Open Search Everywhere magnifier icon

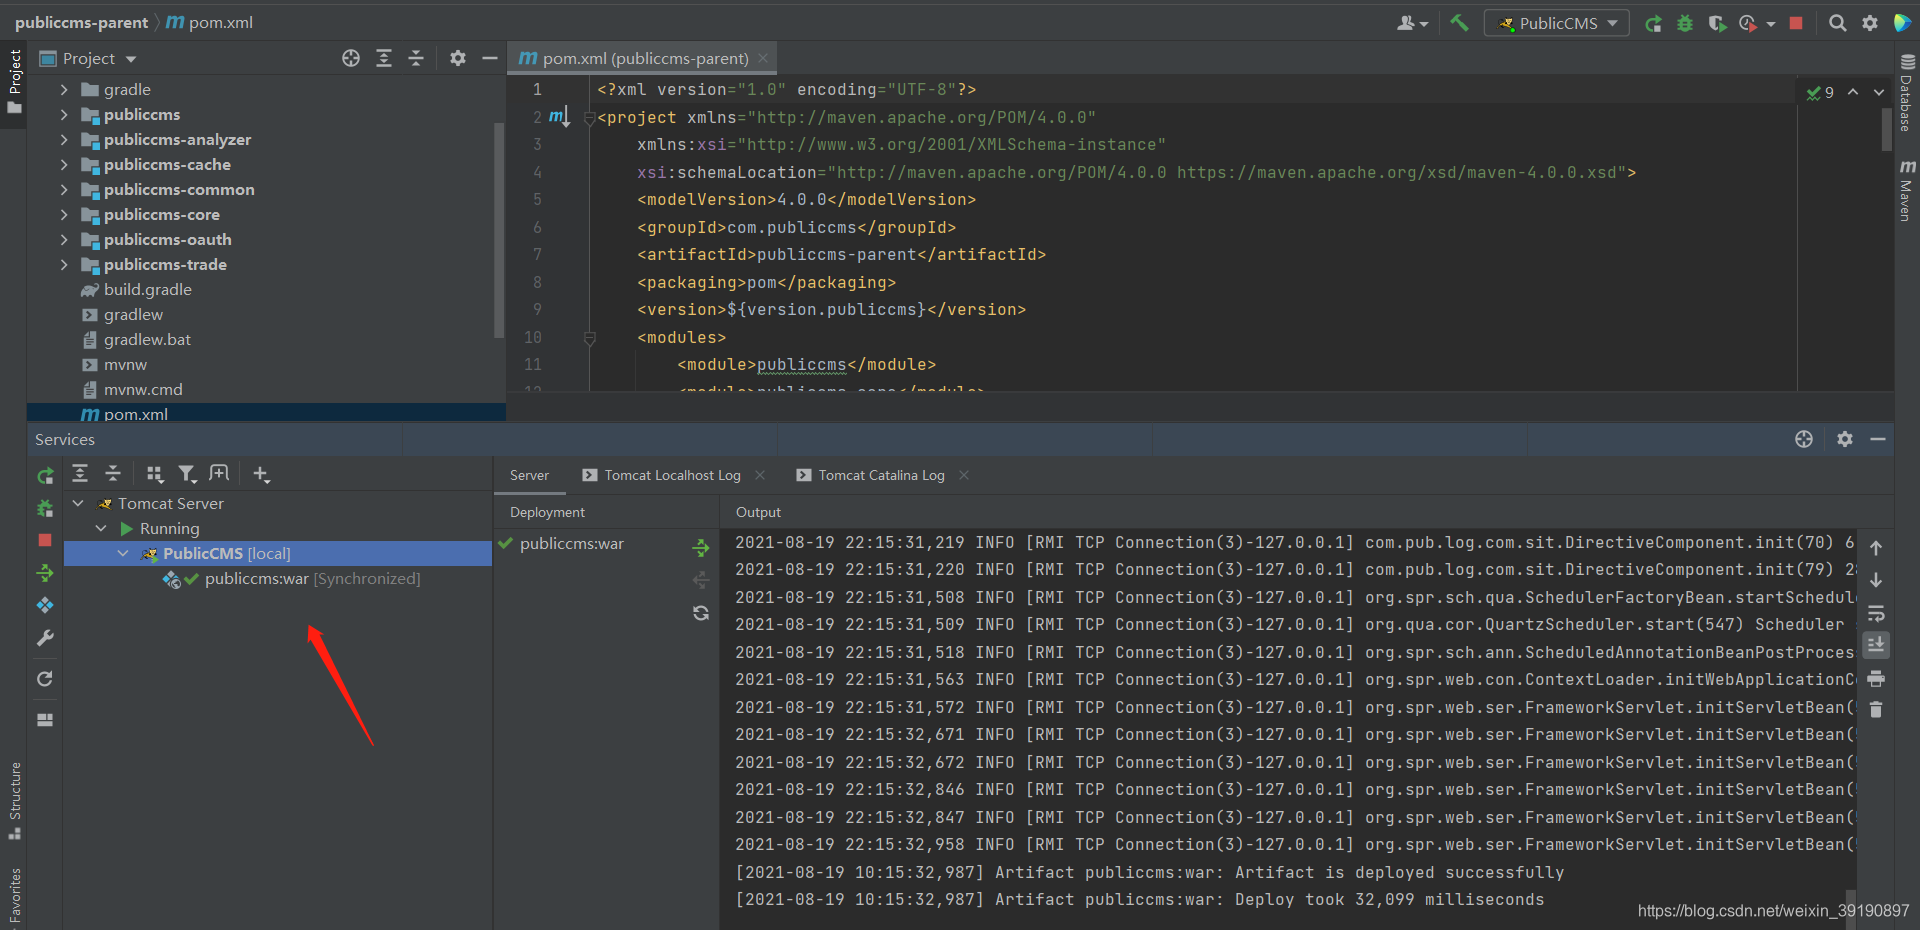pos(1838,23)
